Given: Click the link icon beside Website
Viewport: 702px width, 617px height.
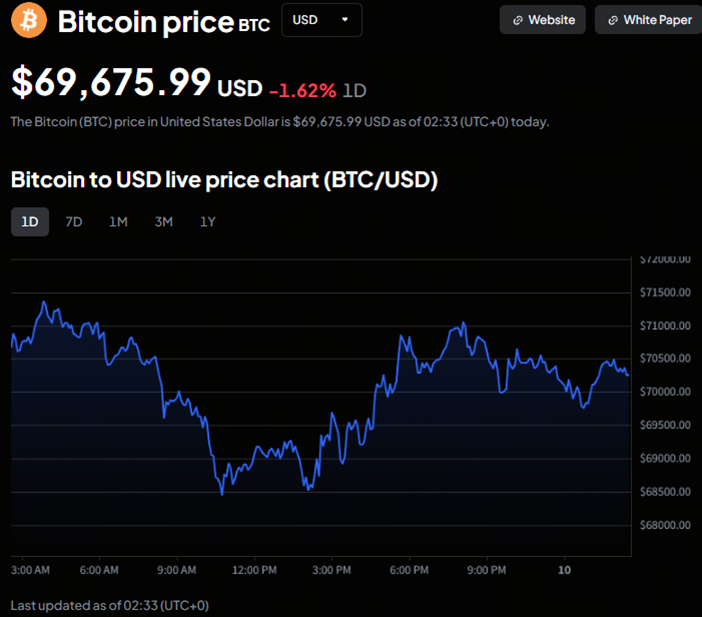Looking at the screenshot, I should 517,20.
